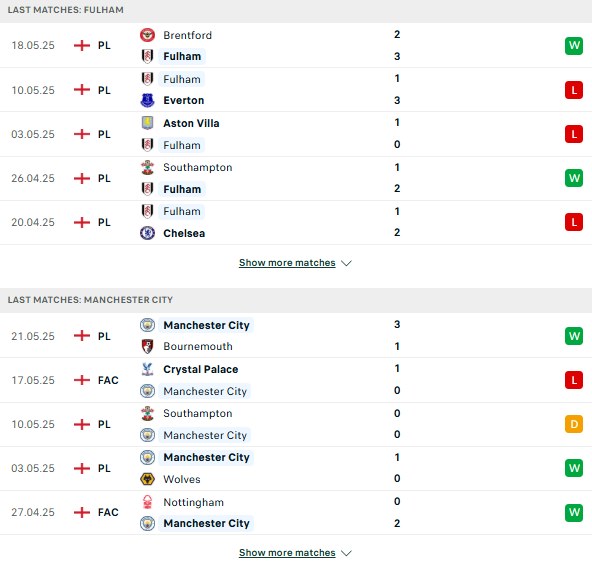The height and width of the screenshot is (567, 592).
Task: Click the Brentford club crest icon
Action: click(x=147, y=35)
